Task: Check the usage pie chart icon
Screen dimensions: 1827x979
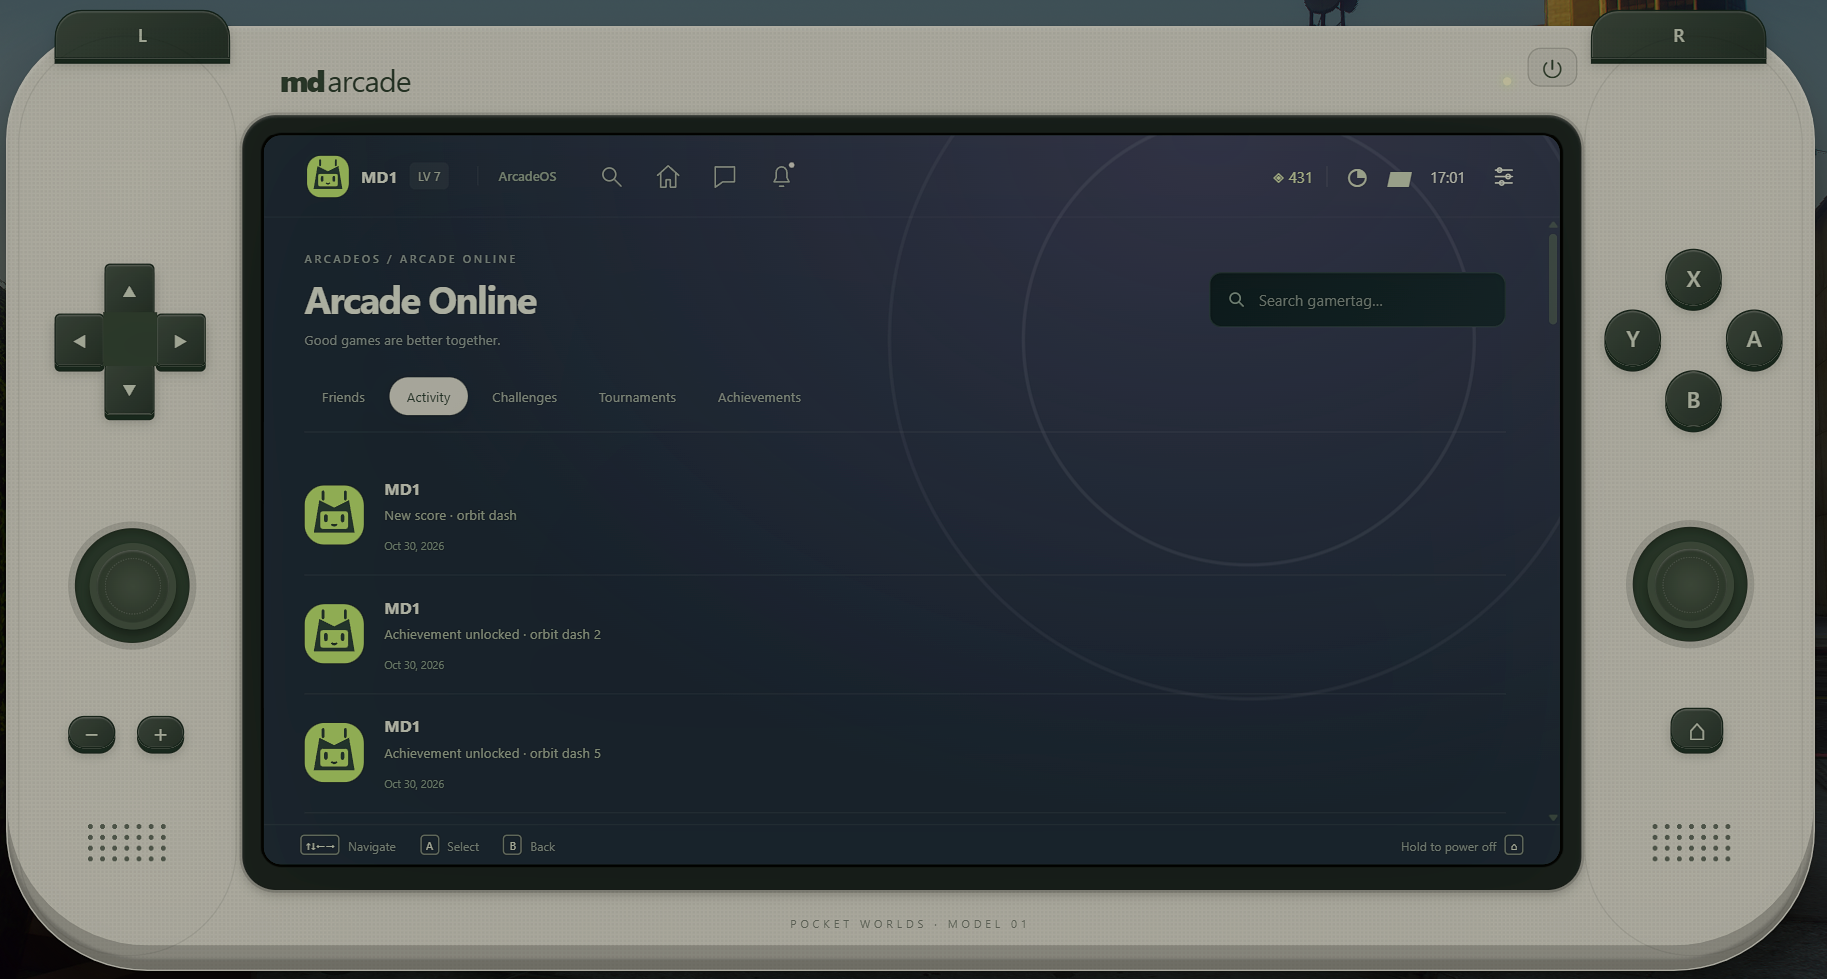Action: 1357,178
